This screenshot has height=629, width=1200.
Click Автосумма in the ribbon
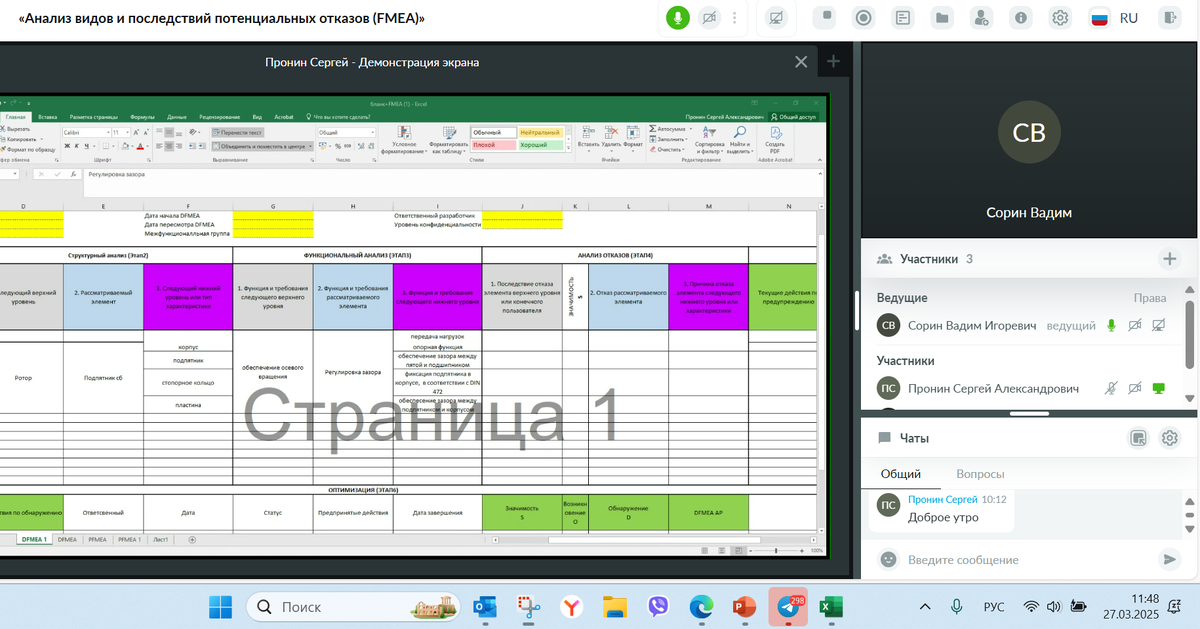click(x=670, y=129)
